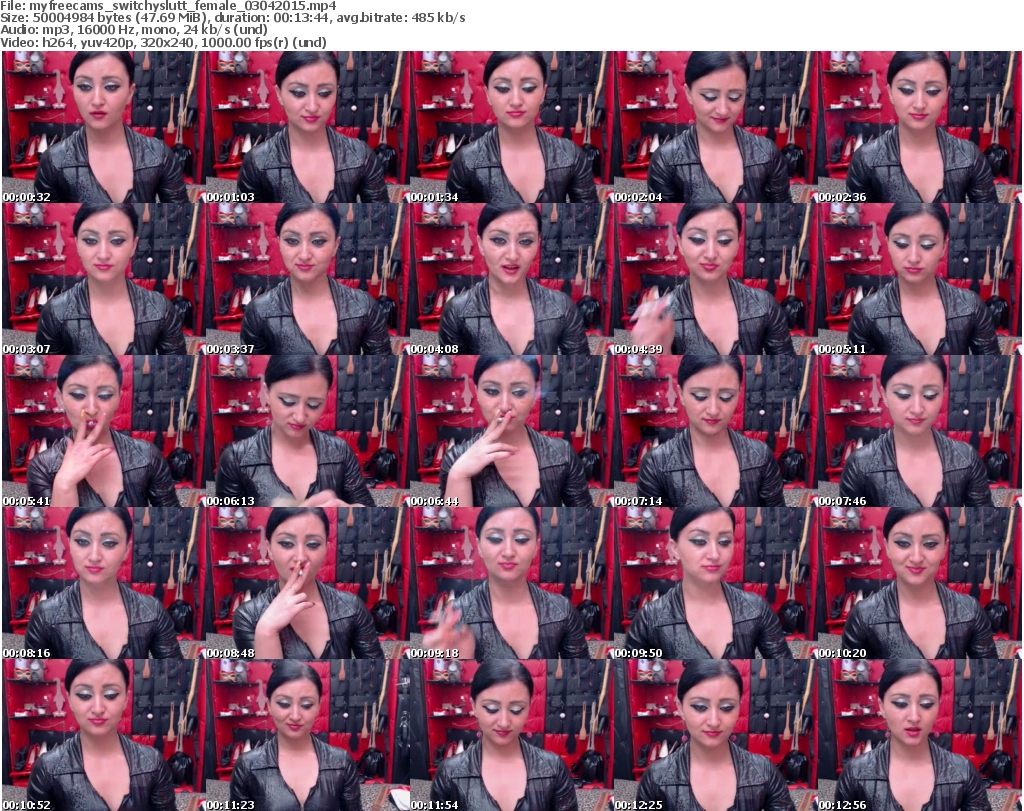Open the thumbnail marked 00:11:23
The height and width of the screenshot is (811, 1024).
pos(307,735)
